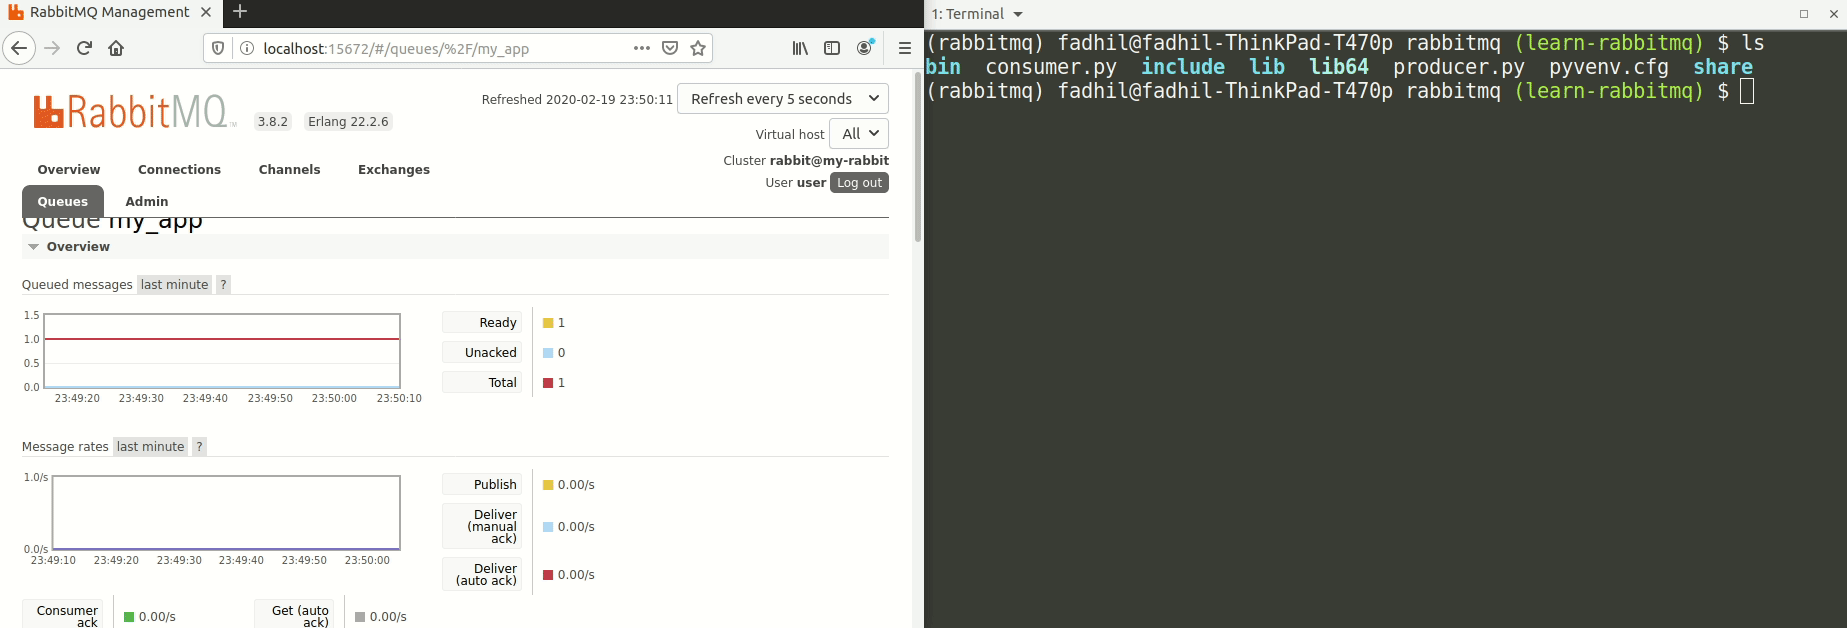
Task: Open tracking protection shield in address bar
Action: (x=218, y=48)
